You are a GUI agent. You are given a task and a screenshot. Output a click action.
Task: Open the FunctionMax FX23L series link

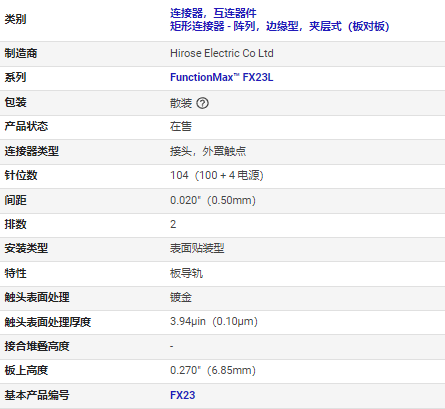pyautogui.click(x=222, y=77)
